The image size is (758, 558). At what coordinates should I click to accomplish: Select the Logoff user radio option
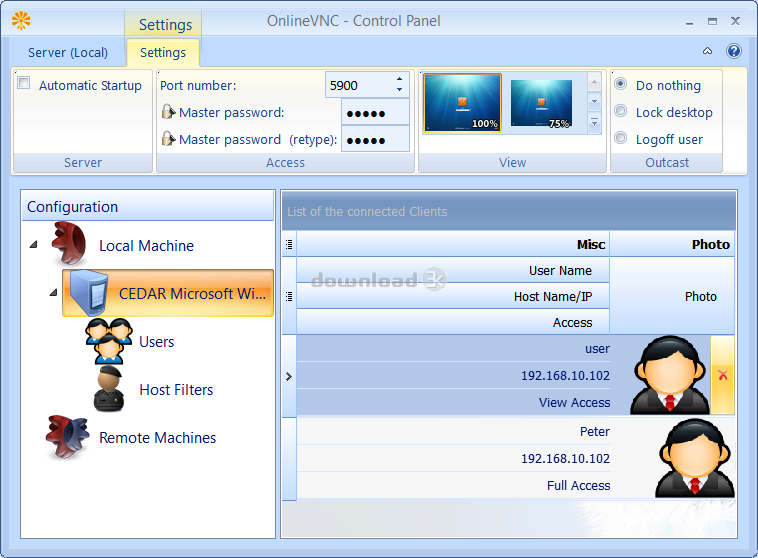[x=621, y=138]
